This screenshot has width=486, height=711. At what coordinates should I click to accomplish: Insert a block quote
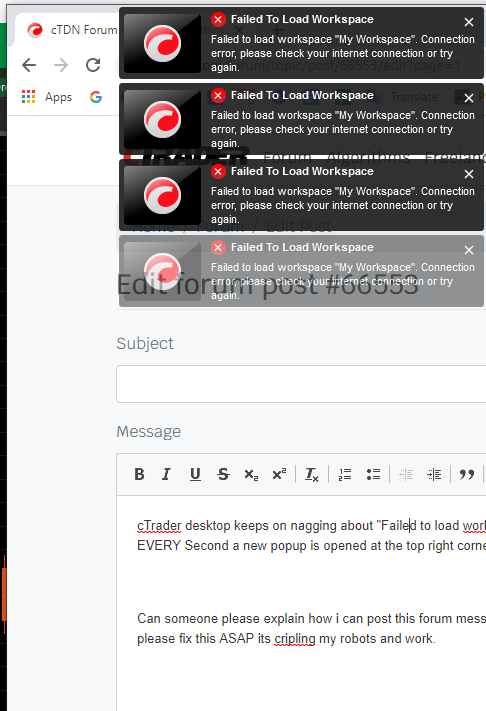tap(467, 474)
